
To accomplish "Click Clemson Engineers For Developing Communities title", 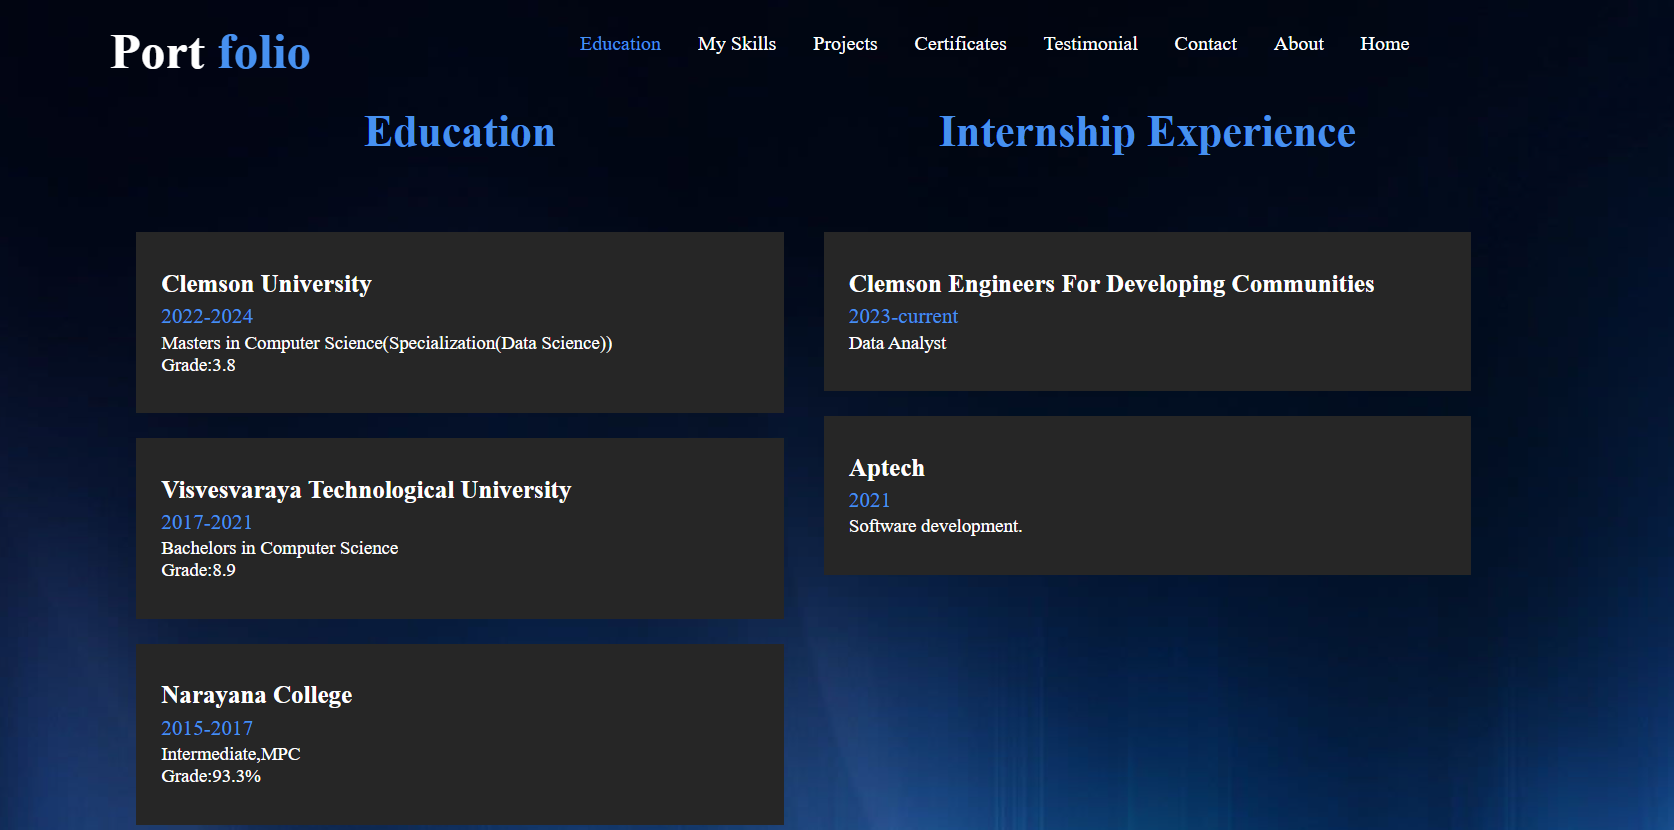I will (x=1111, y=284).
